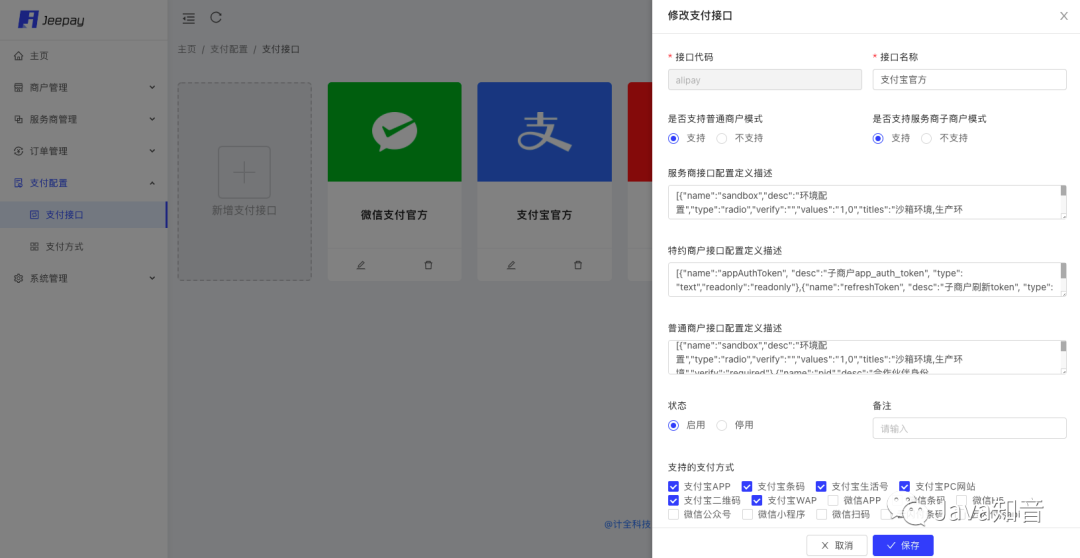Select 支持 for 服务商子商户模式

(x=878, y=138)
